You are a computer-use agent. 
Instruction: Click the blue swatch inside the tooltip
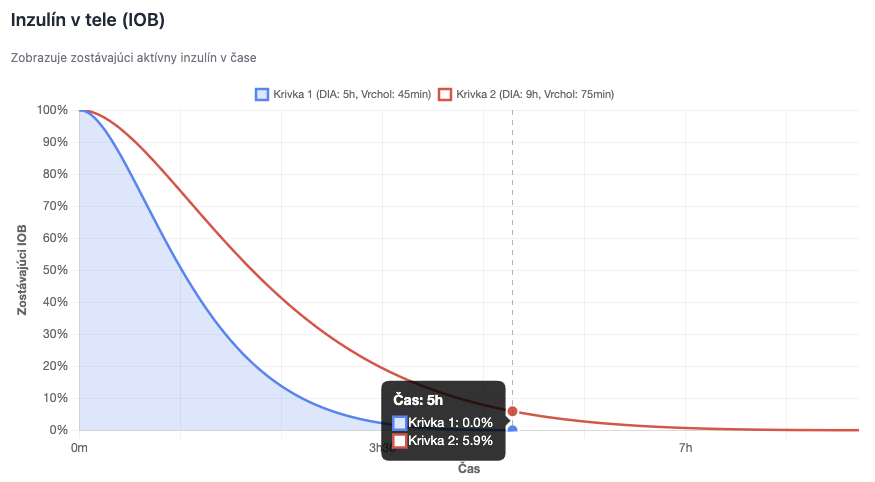400,423
